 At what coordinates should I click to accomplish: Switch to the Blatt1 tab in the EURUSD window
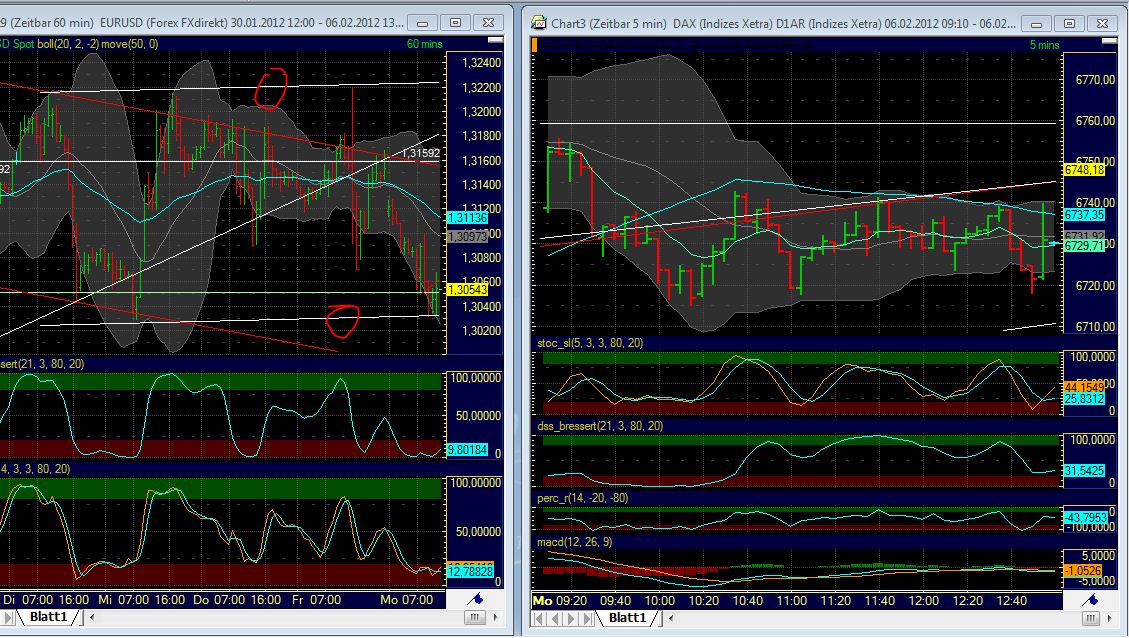click(x=46, y=617)
